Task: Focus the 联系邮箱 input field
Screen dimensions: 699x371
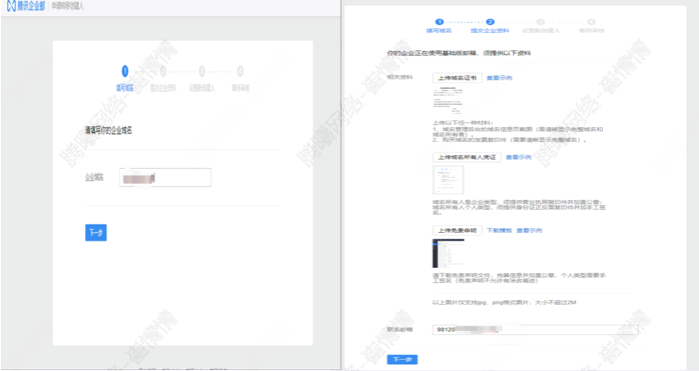Action: [x=535, y=330]
